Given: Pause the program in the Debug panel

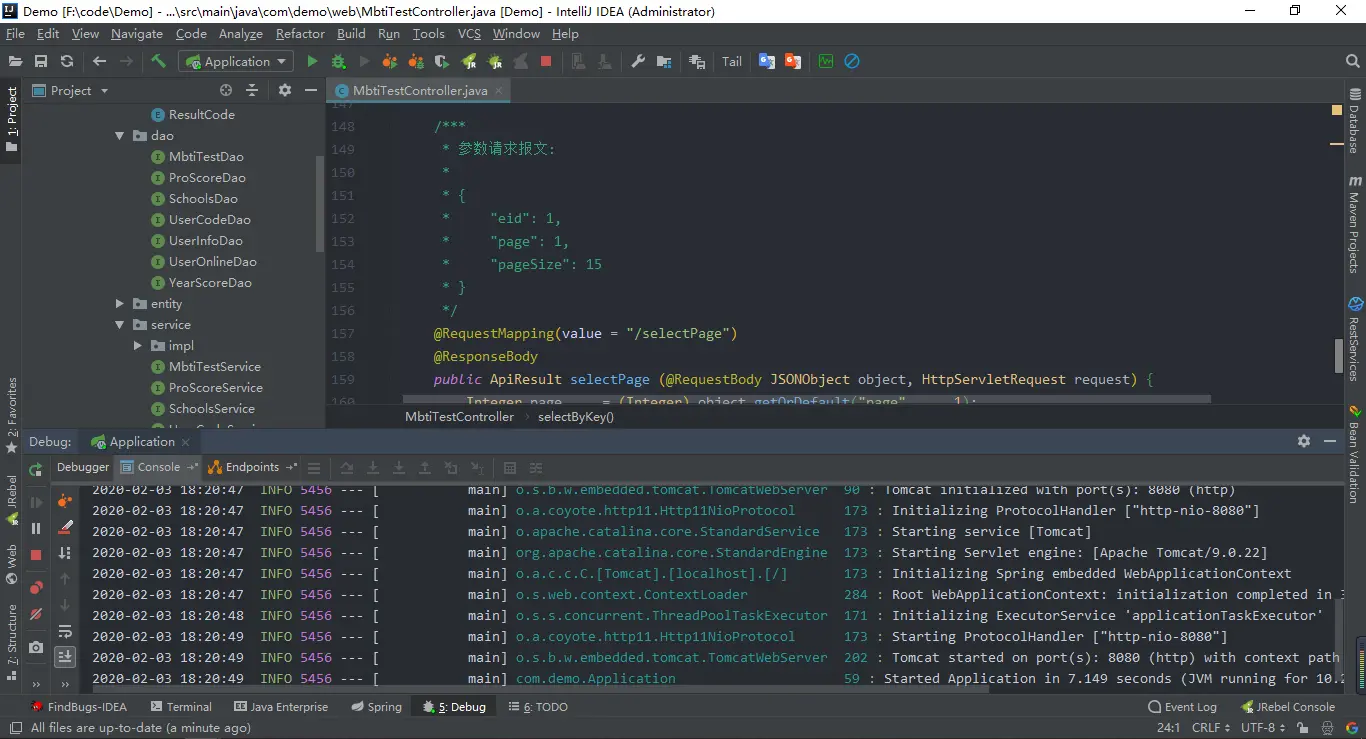Looking at the screenshot, I should pos(36,528).
